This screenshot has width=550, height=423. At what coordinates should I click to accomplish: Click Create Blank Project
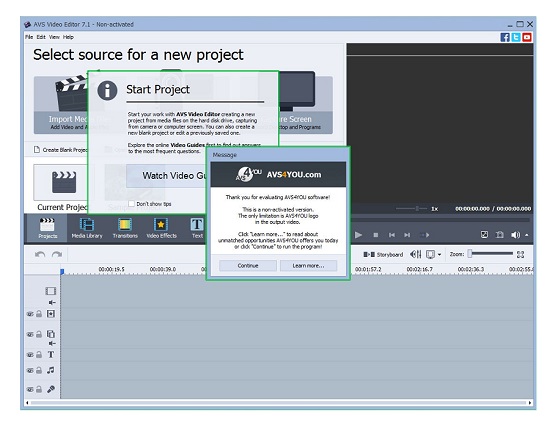(61, 150)
